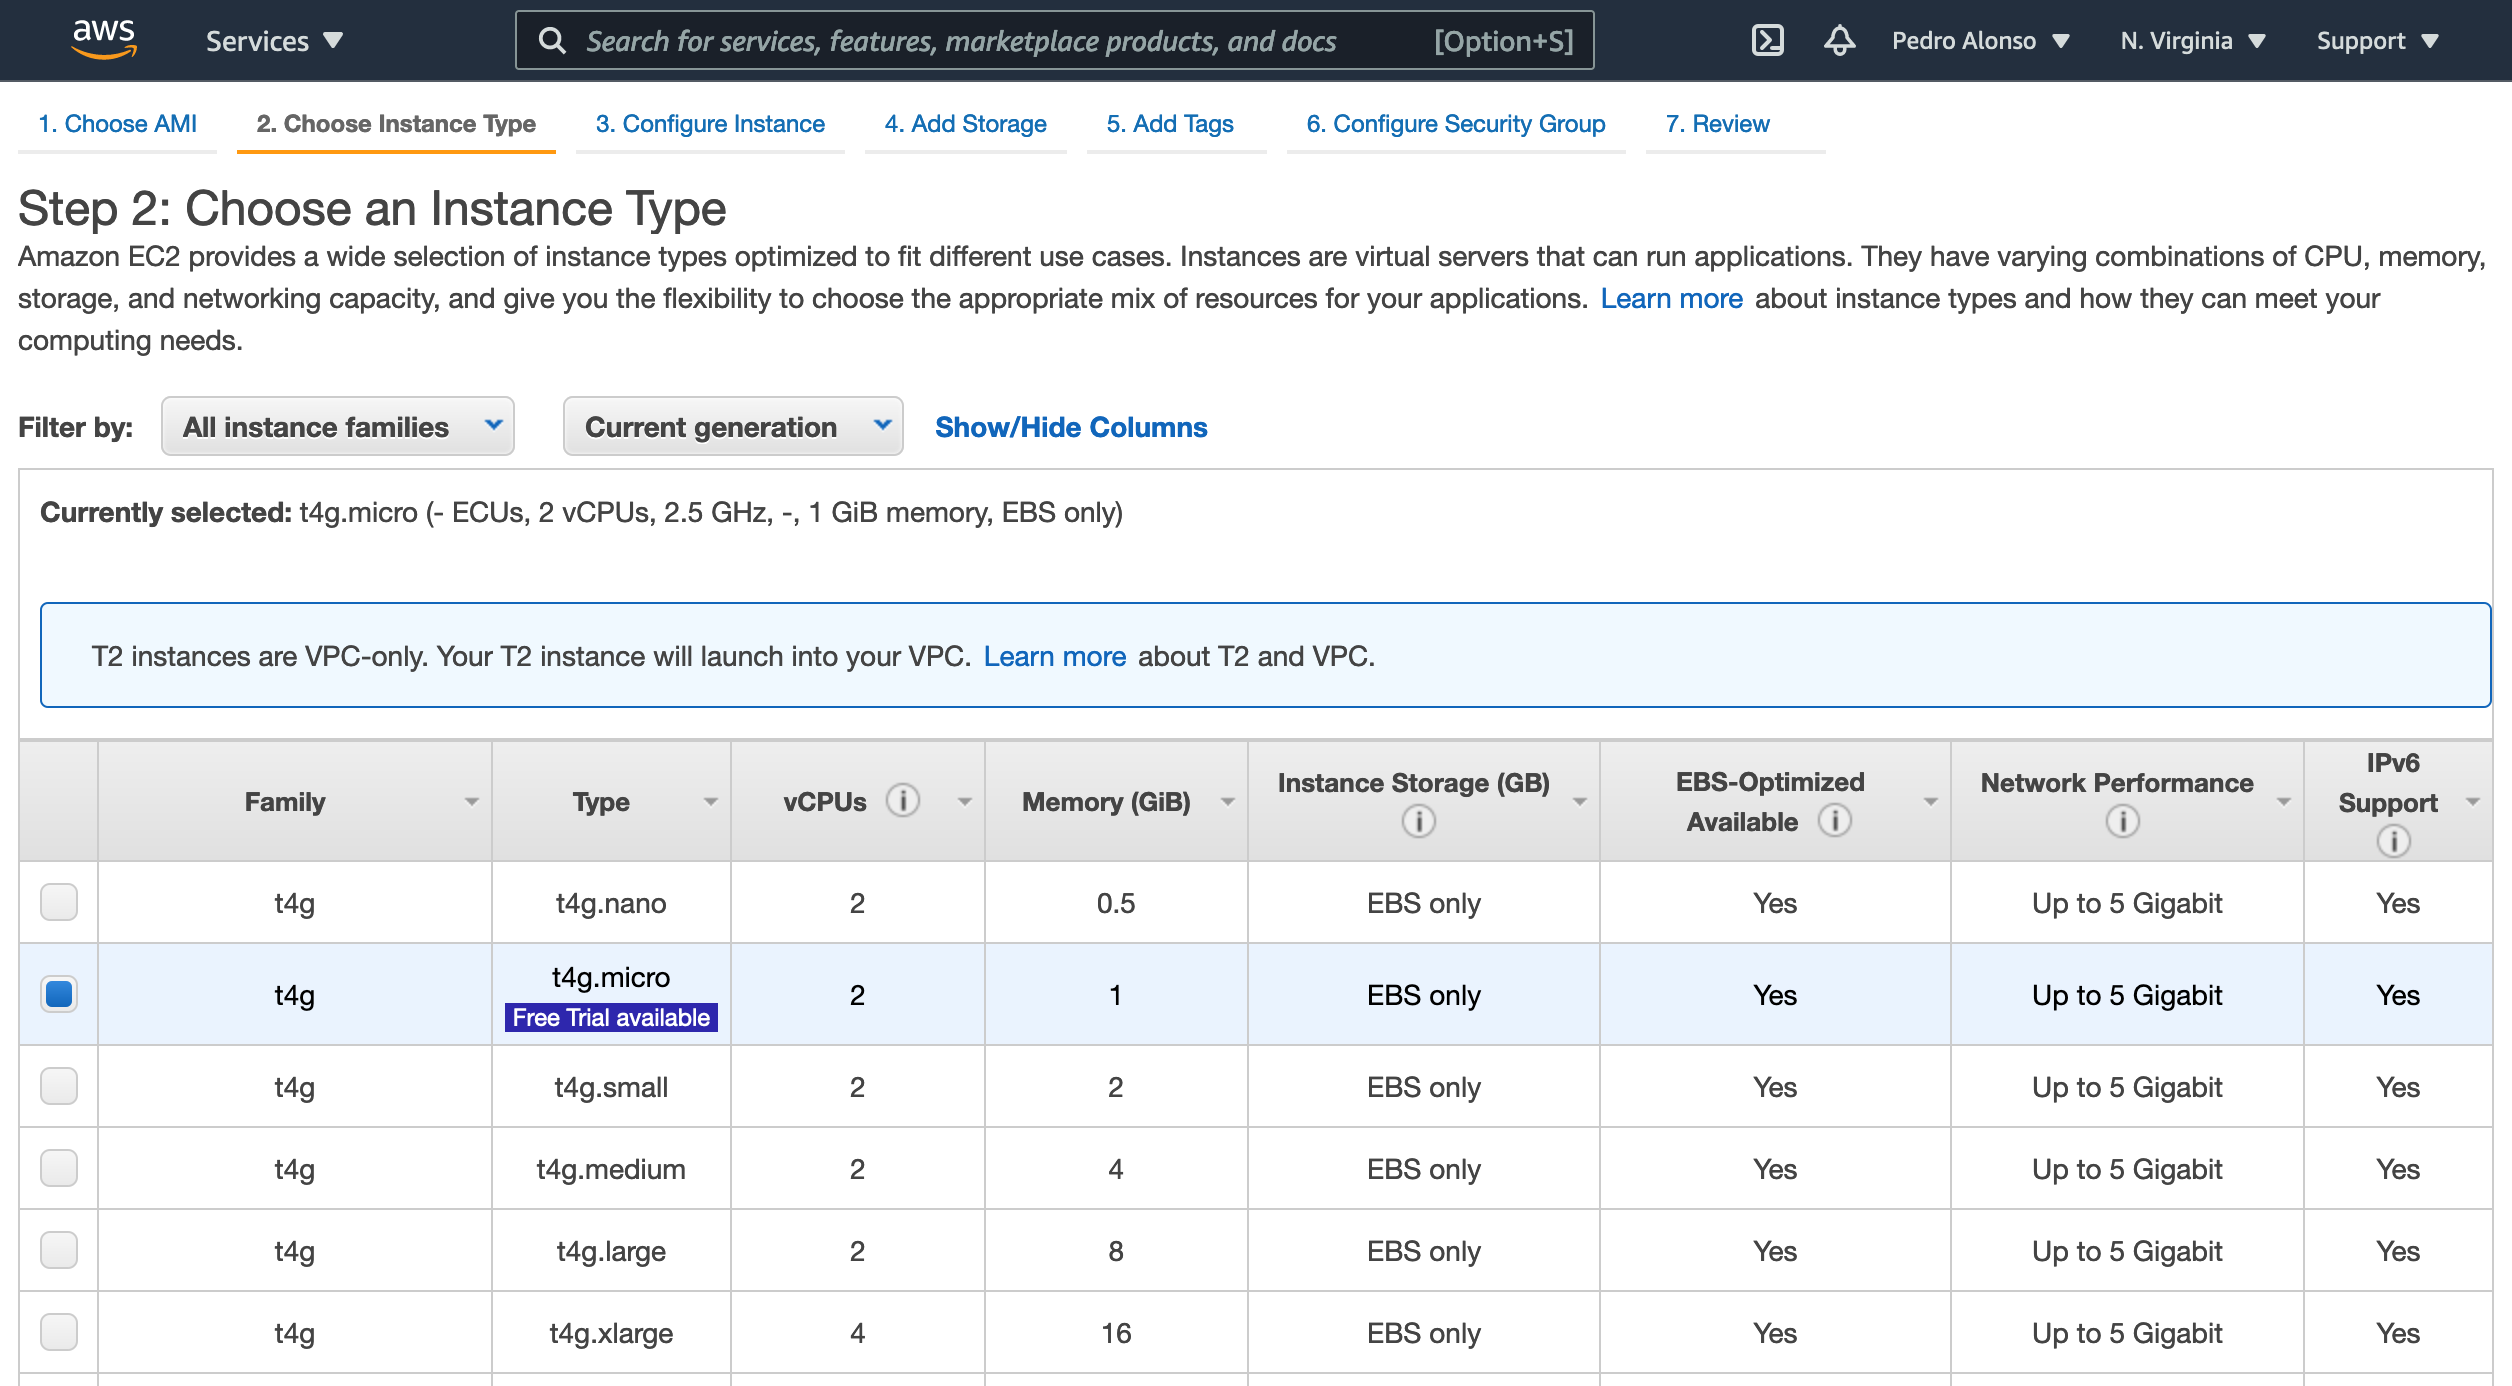The image size is (2512, 1386).
Task: Open the Current generation dropdown
Action: [733, 427]
